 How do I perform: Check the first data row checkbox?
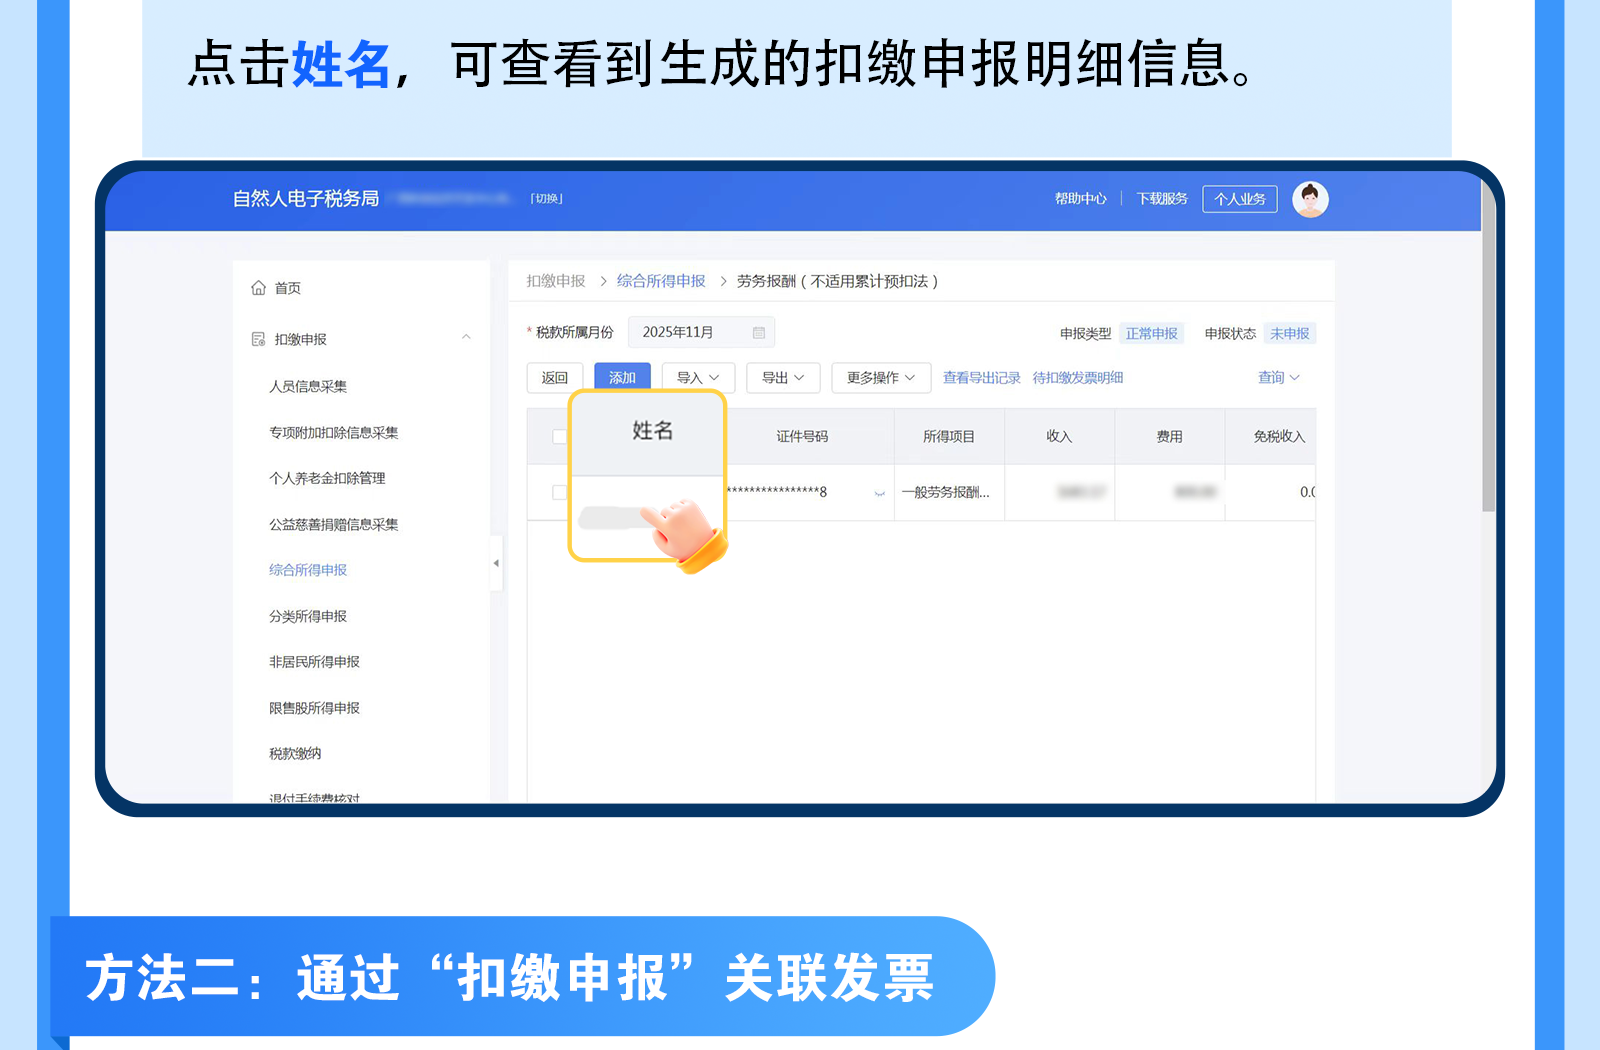tap(559, 492)
